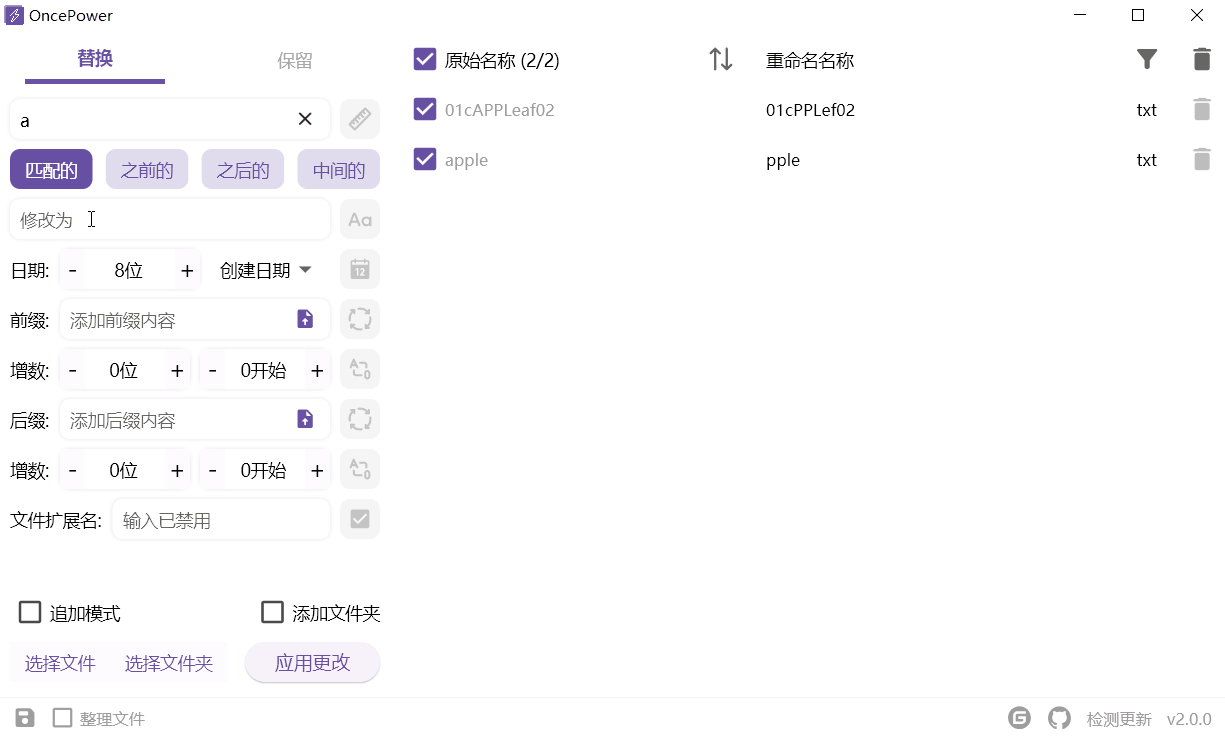
Task: Click the trash icon in the top-right header
Action: [x=1202, y=60]
